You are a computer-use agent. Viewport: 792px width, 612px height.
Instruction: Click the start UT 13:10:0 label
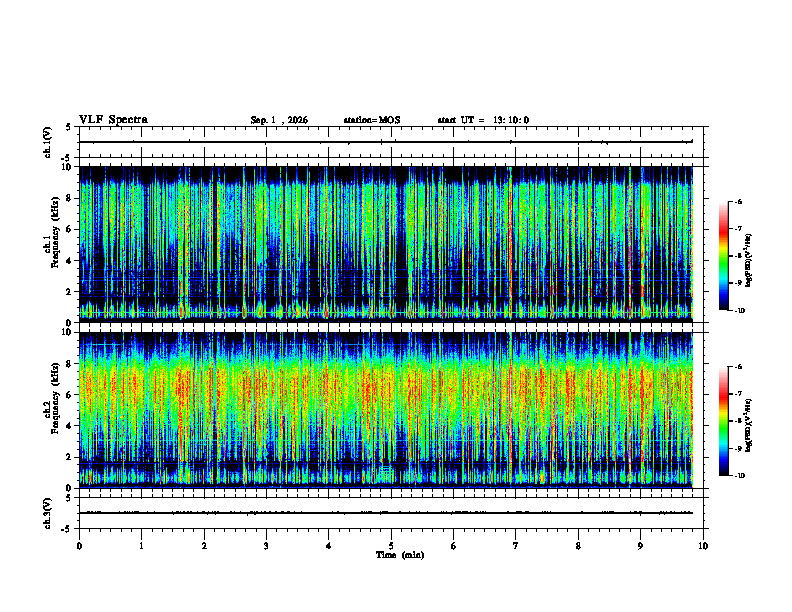(483, 120)
